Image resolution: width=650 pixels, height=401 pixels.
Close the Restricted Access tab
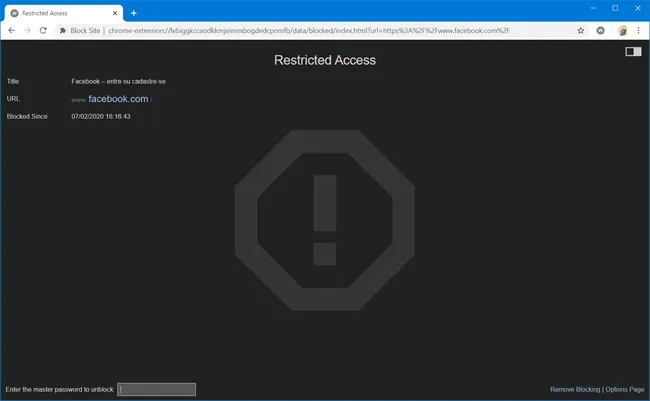click(x=115, y=13)
